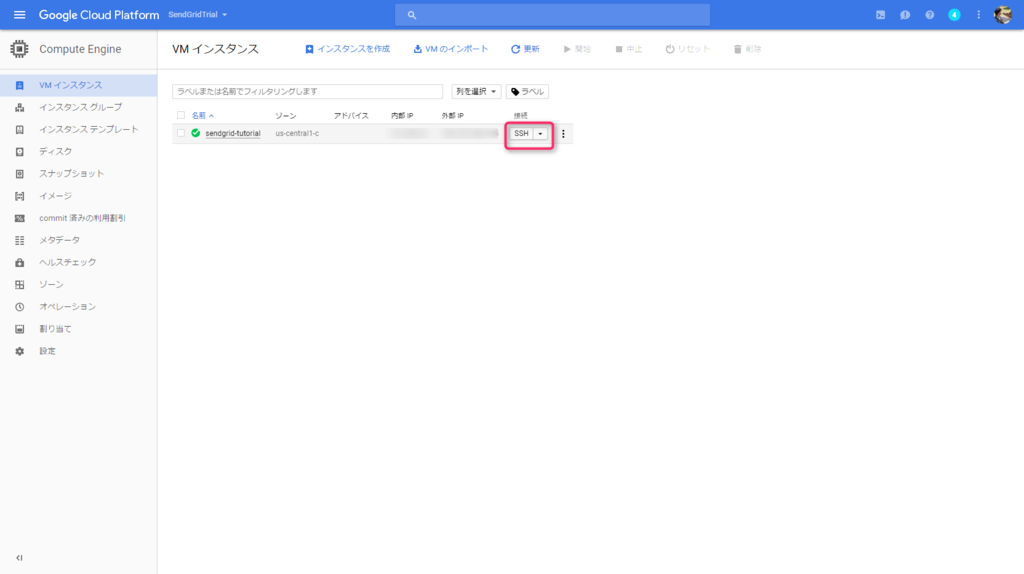Click the 開始 start button
1024x574 pixels.
click(x=577, y=49)
